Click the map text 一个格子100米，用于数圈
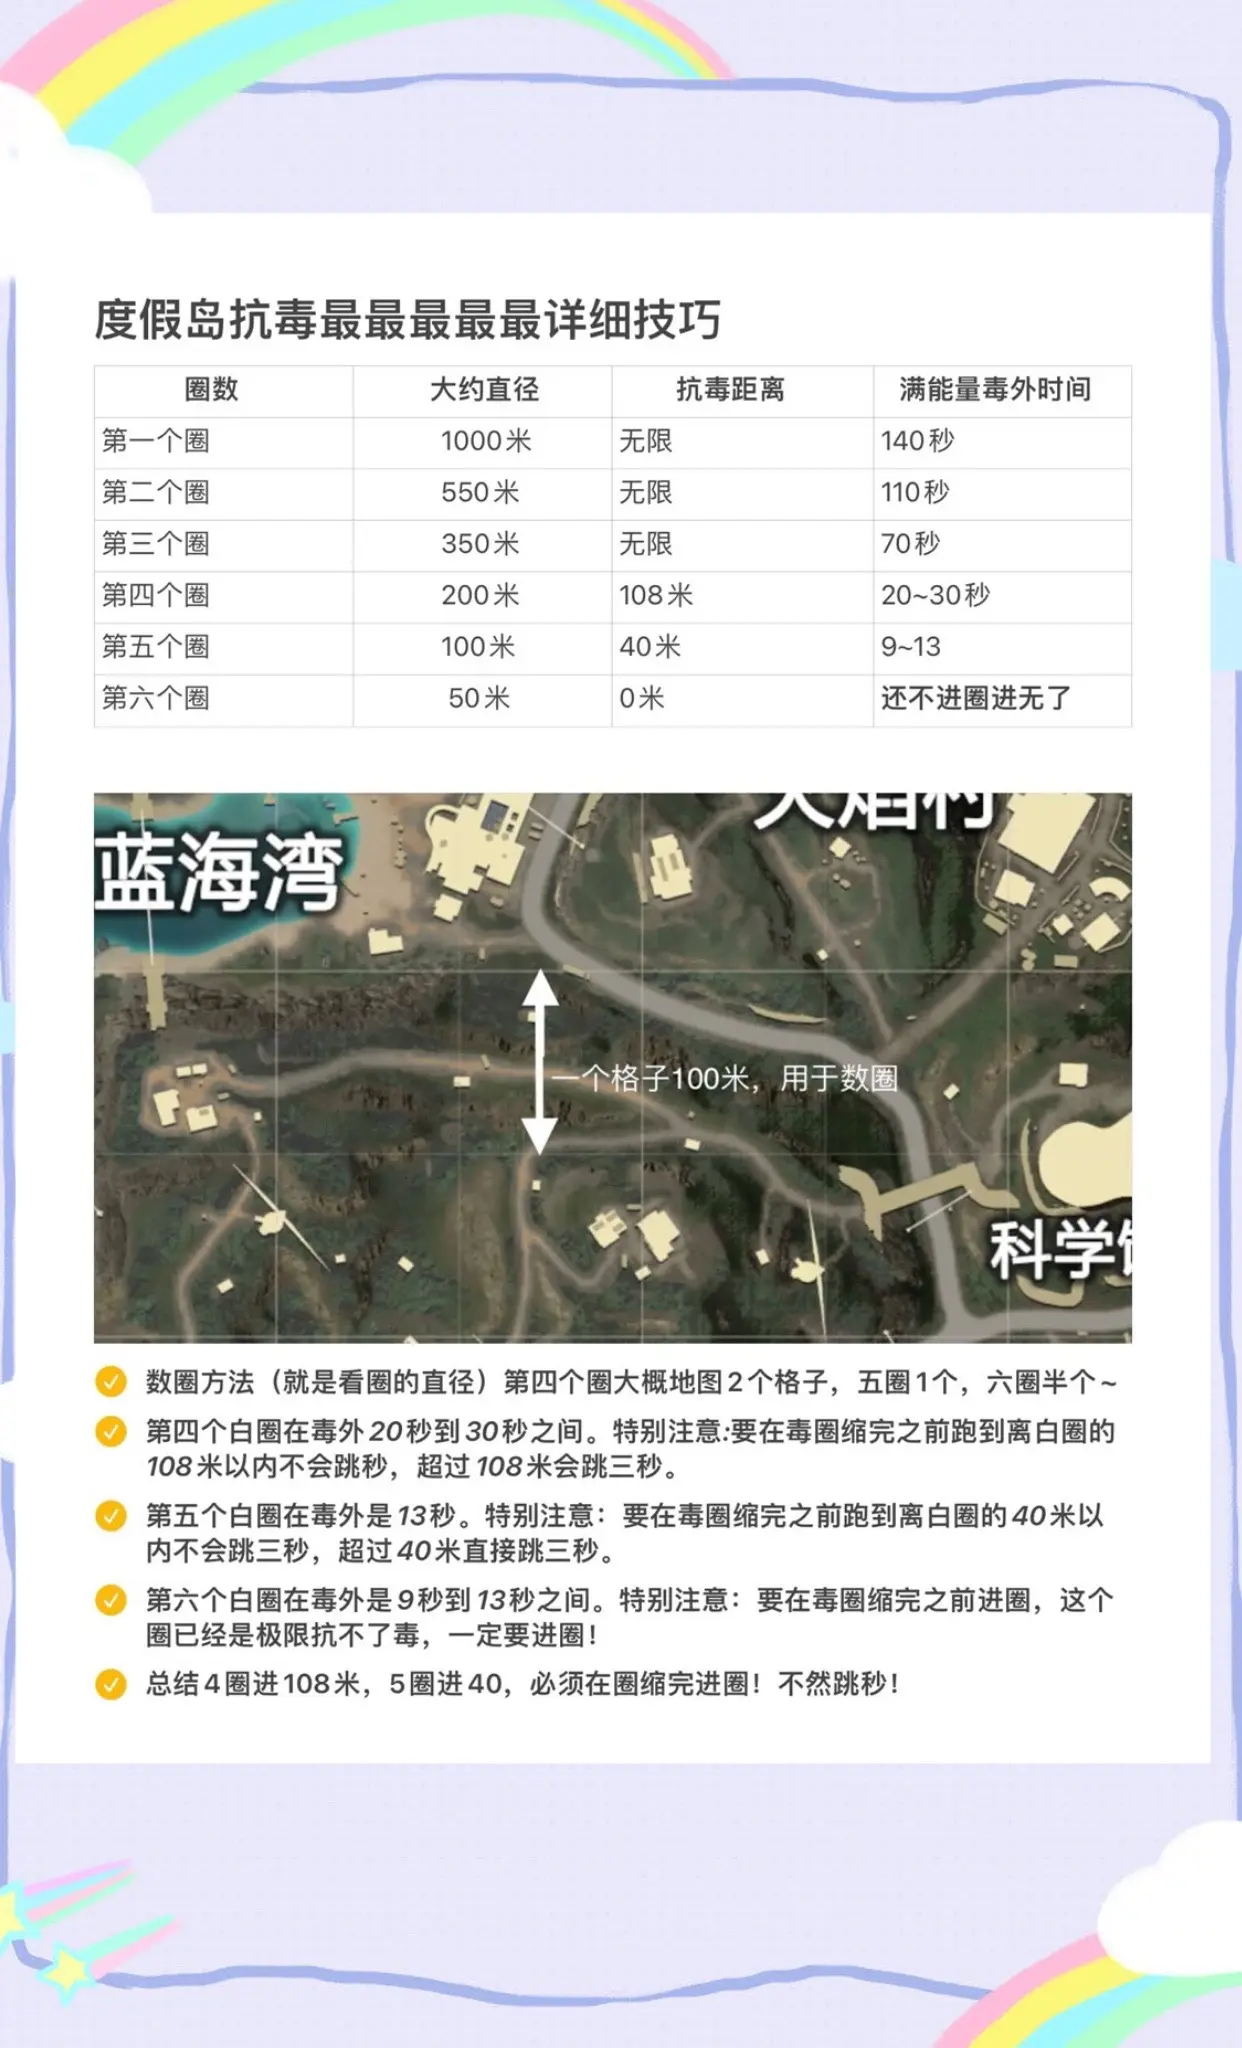This screenshot has width=1242, height=2048. point(725,1078)
